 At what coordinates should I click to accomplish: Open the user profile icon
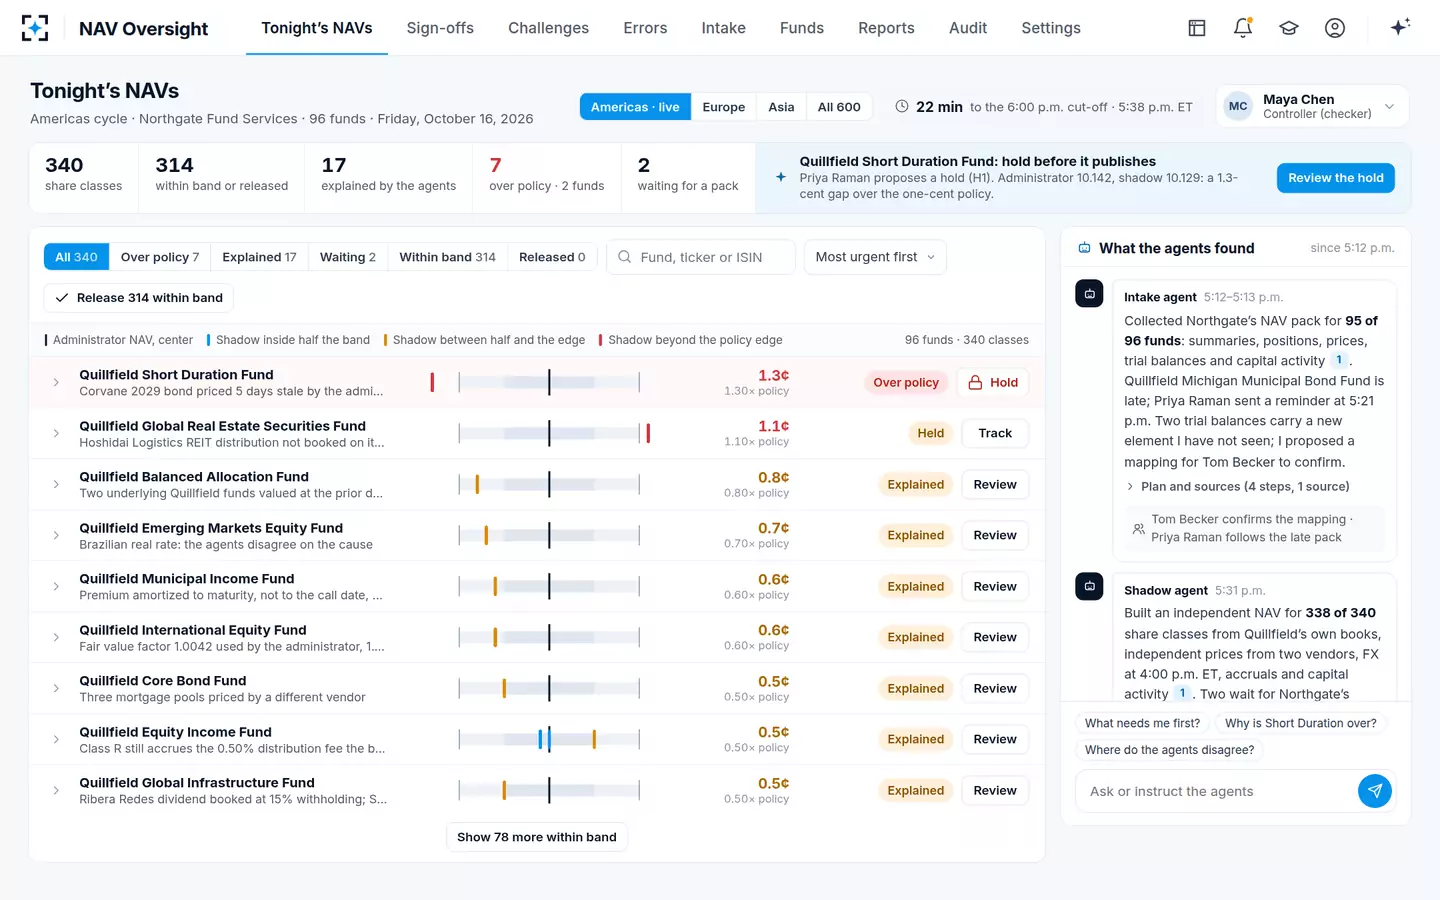coord(1335,28)
